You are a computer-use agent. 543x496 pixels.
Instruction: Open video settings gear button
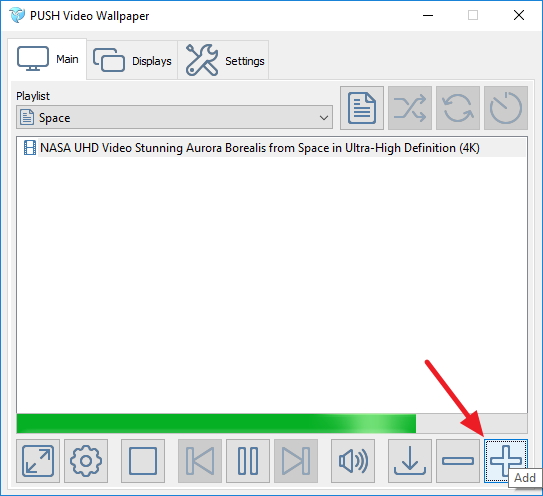click(x=86, y=461)
